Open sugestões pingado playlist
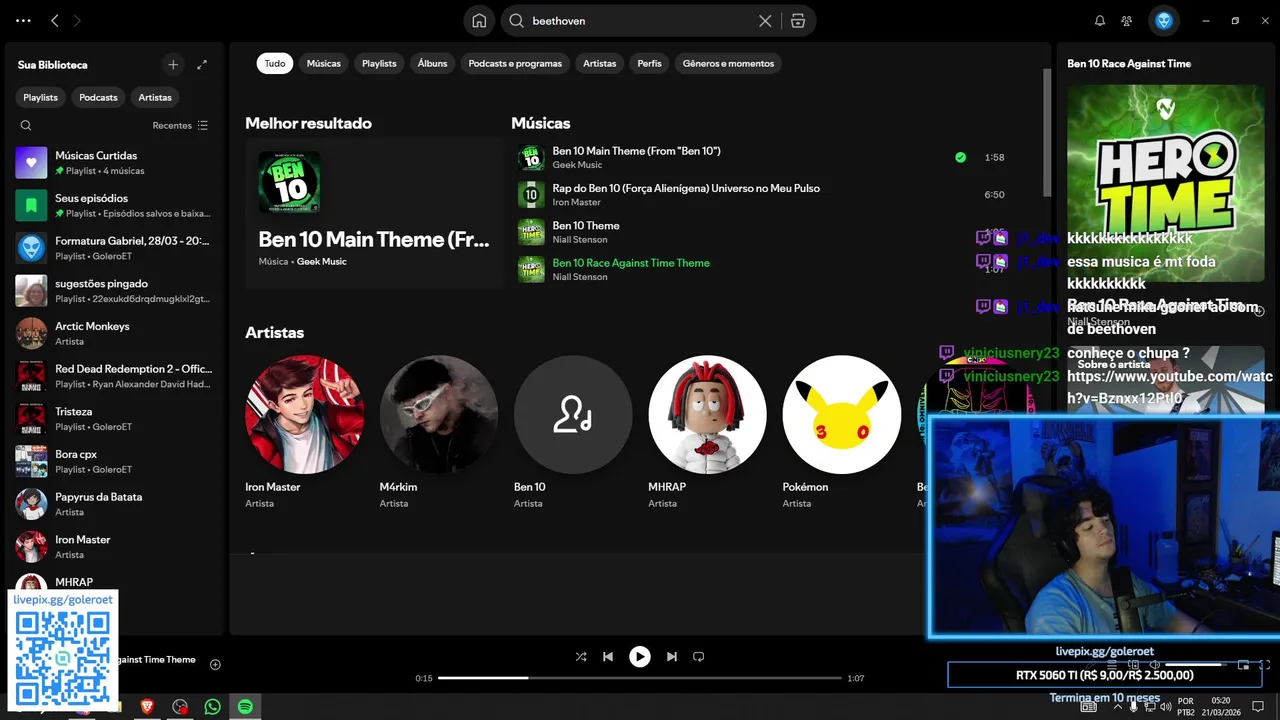Screen dimensions: 1280x720 (114, 290)
